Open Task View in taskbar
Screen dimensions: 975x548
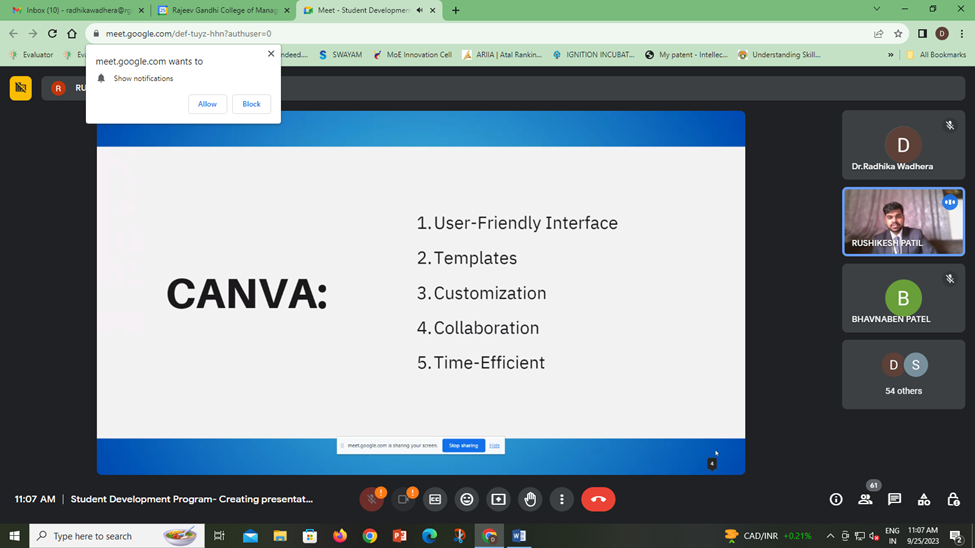click(x=219, y=536)
